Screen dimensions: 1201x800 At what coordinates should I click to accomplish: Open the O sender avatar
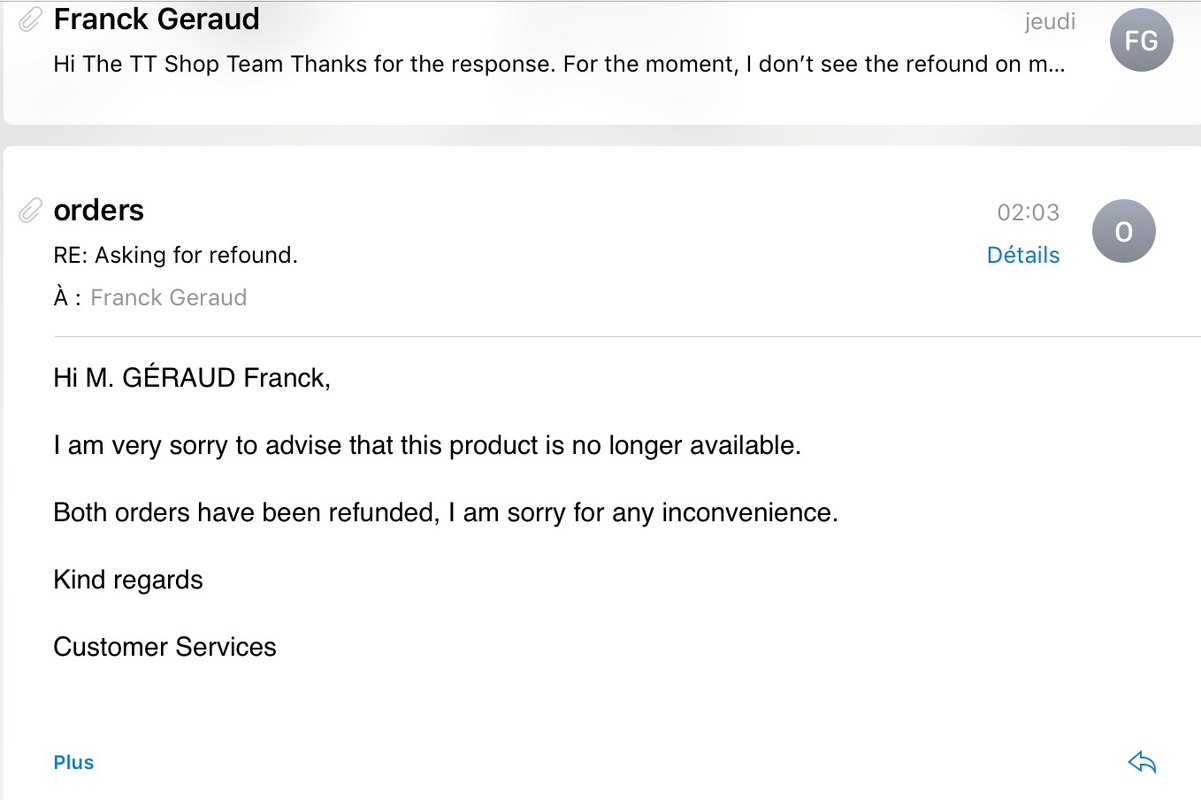pyautogui.click(x=1123, y=232)
